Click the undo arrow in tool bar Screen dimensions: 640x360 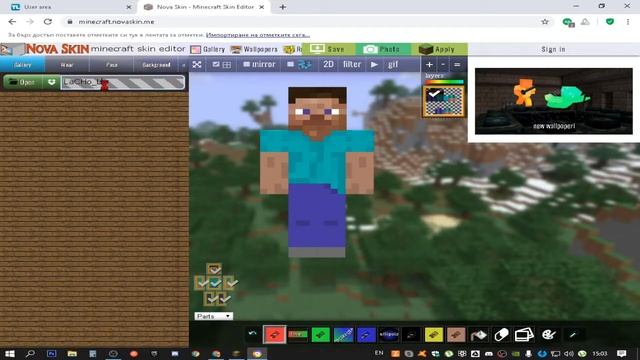(253, 333)
